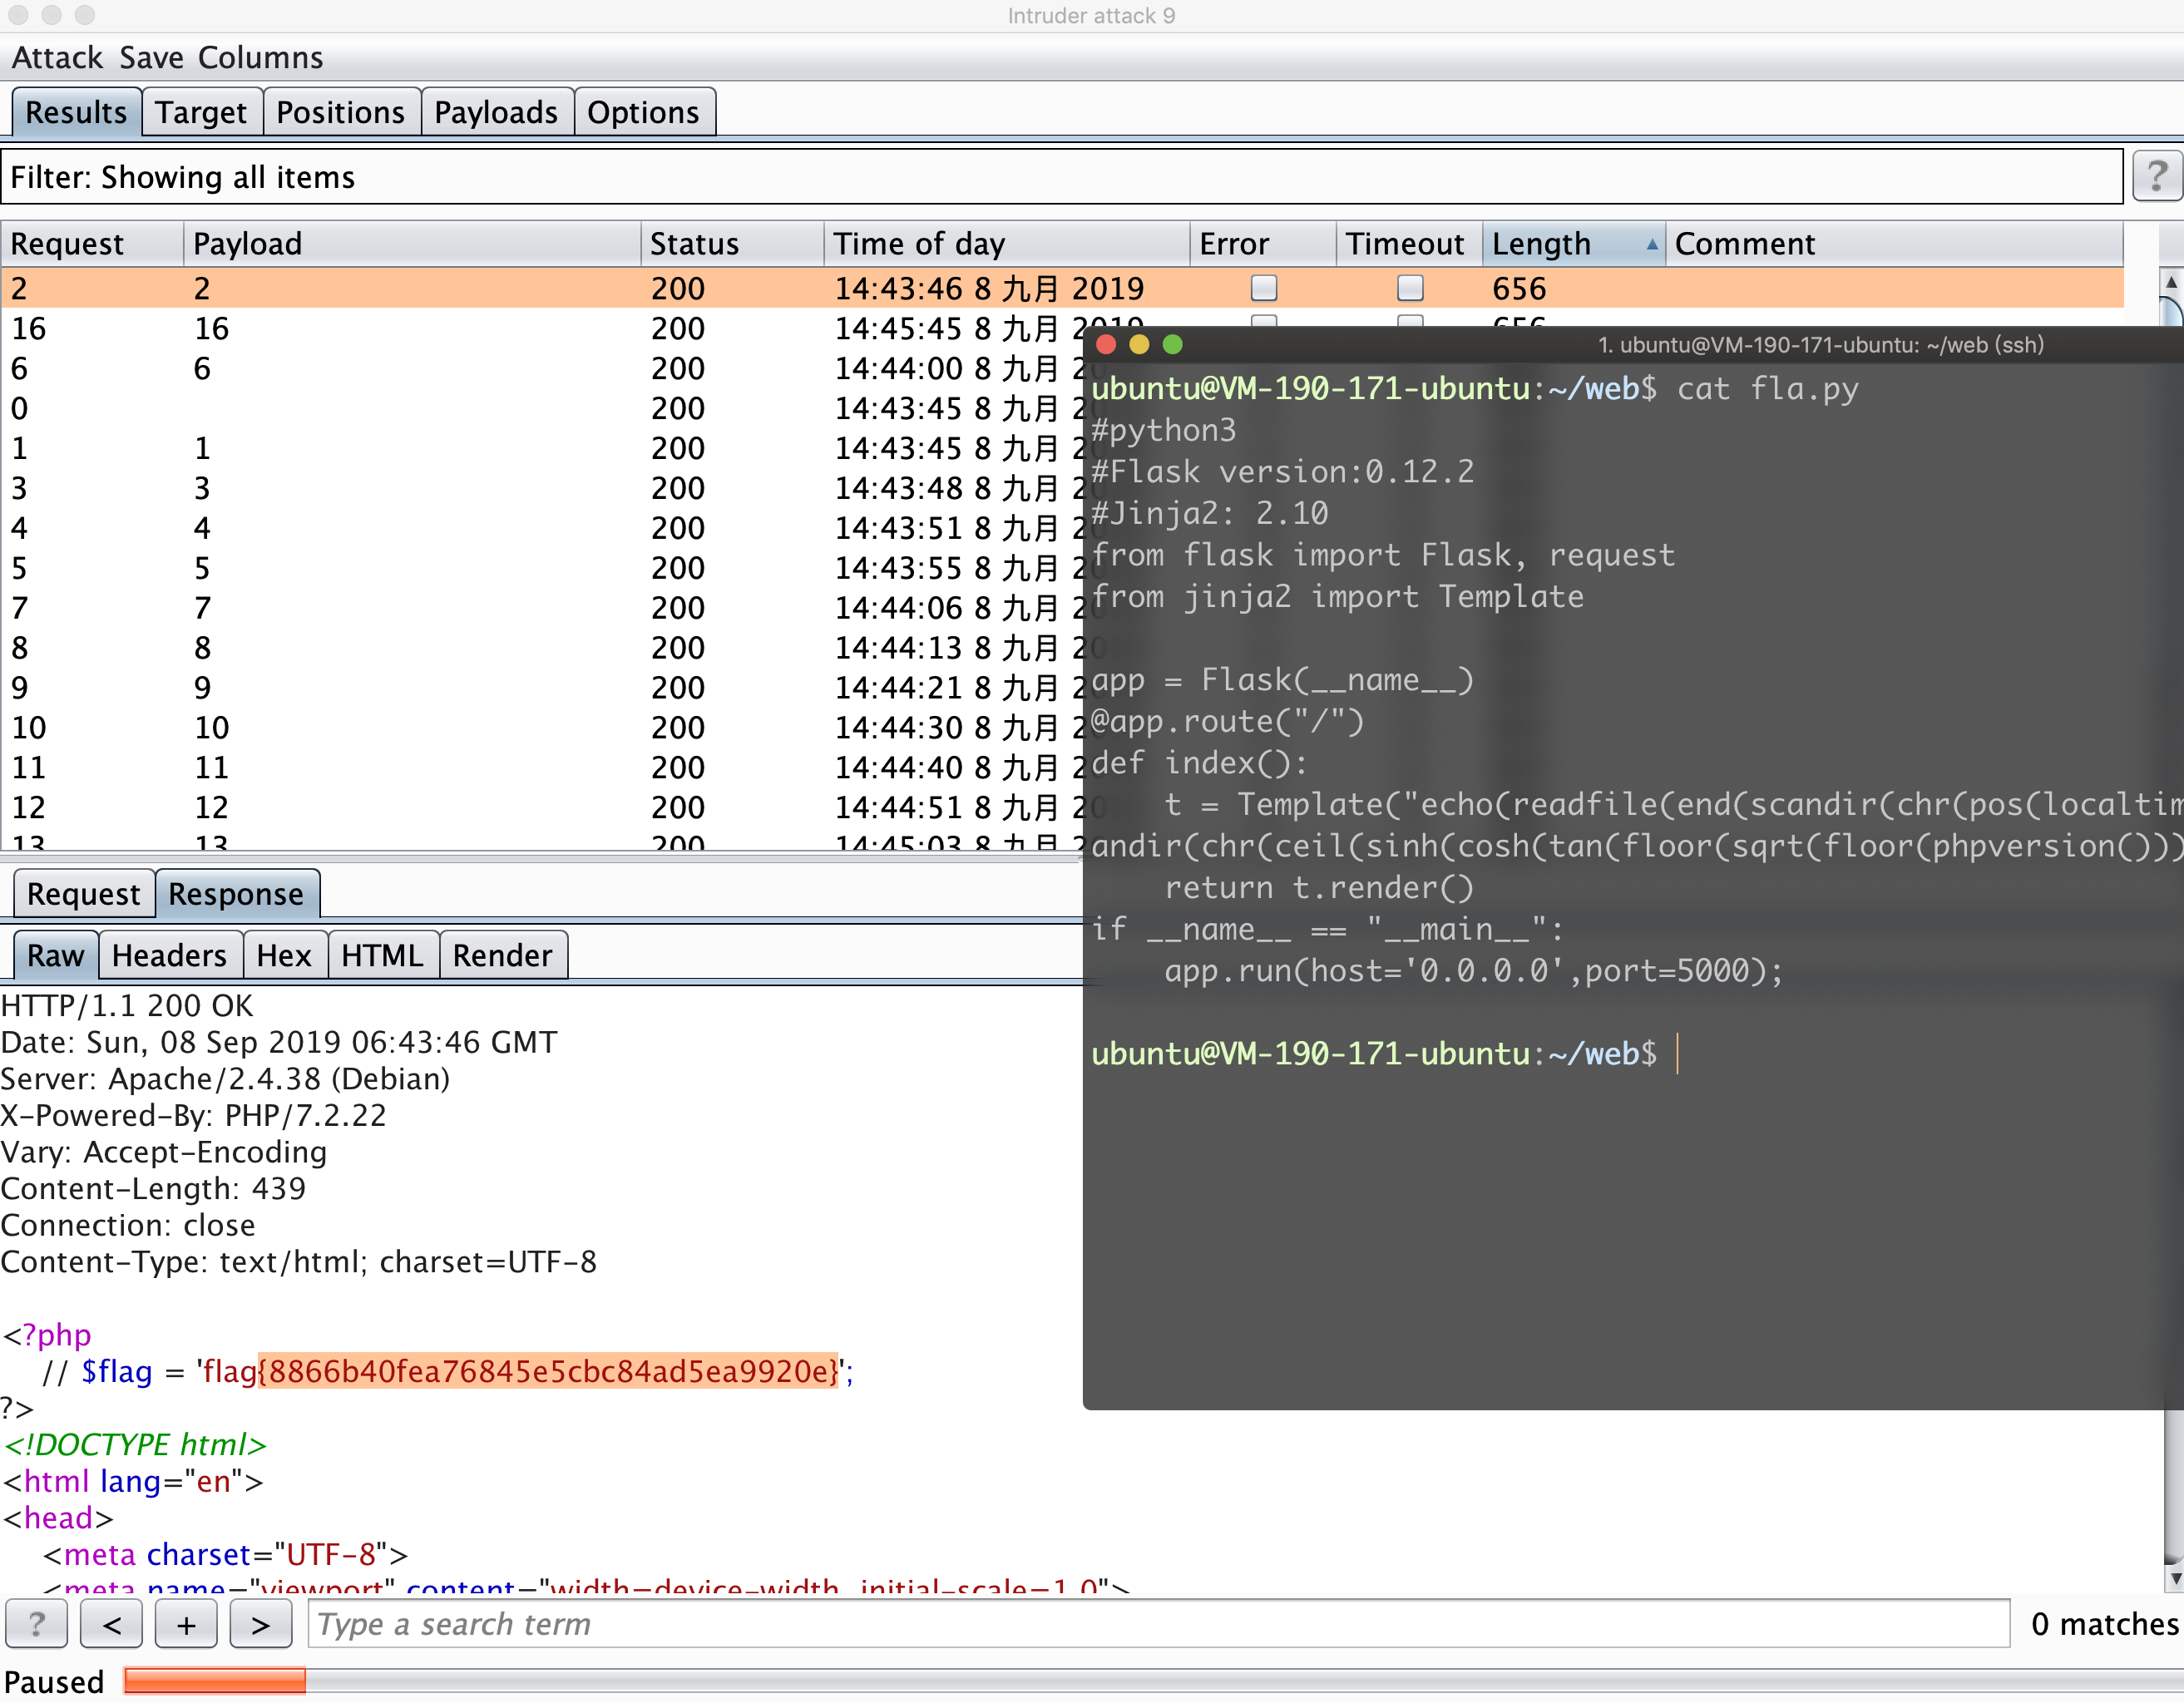Select request 7 result row
The image size is (2184, 1703).
pyautogui.click(x=541, y=608)
